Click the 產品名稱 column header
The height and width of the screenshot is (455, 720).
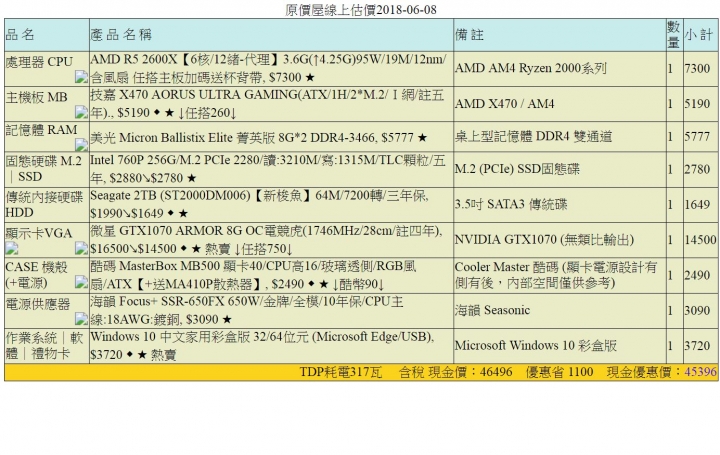coord(121,34)
